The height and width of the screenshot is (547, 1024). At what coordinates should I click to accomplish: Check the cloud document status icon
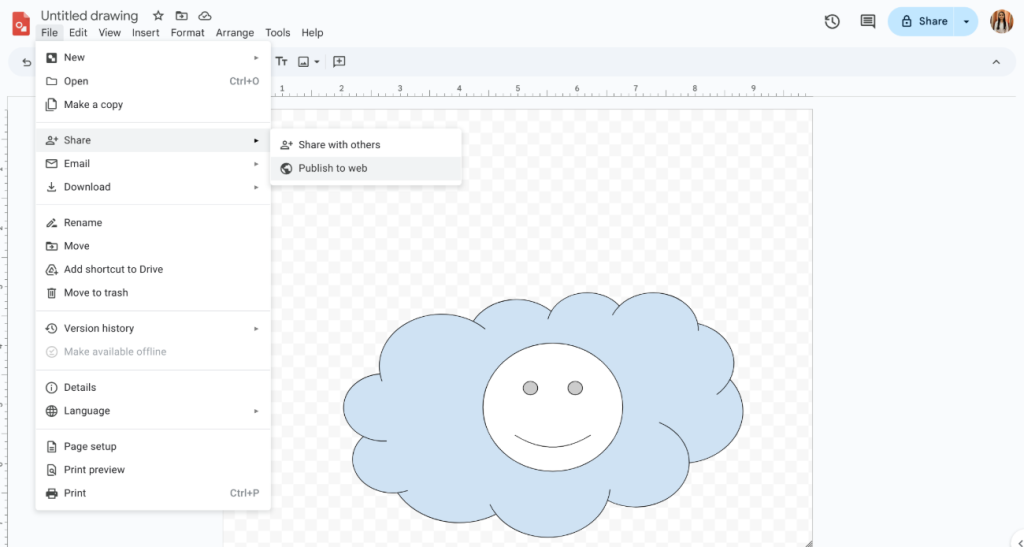click(x=205, y=16)
